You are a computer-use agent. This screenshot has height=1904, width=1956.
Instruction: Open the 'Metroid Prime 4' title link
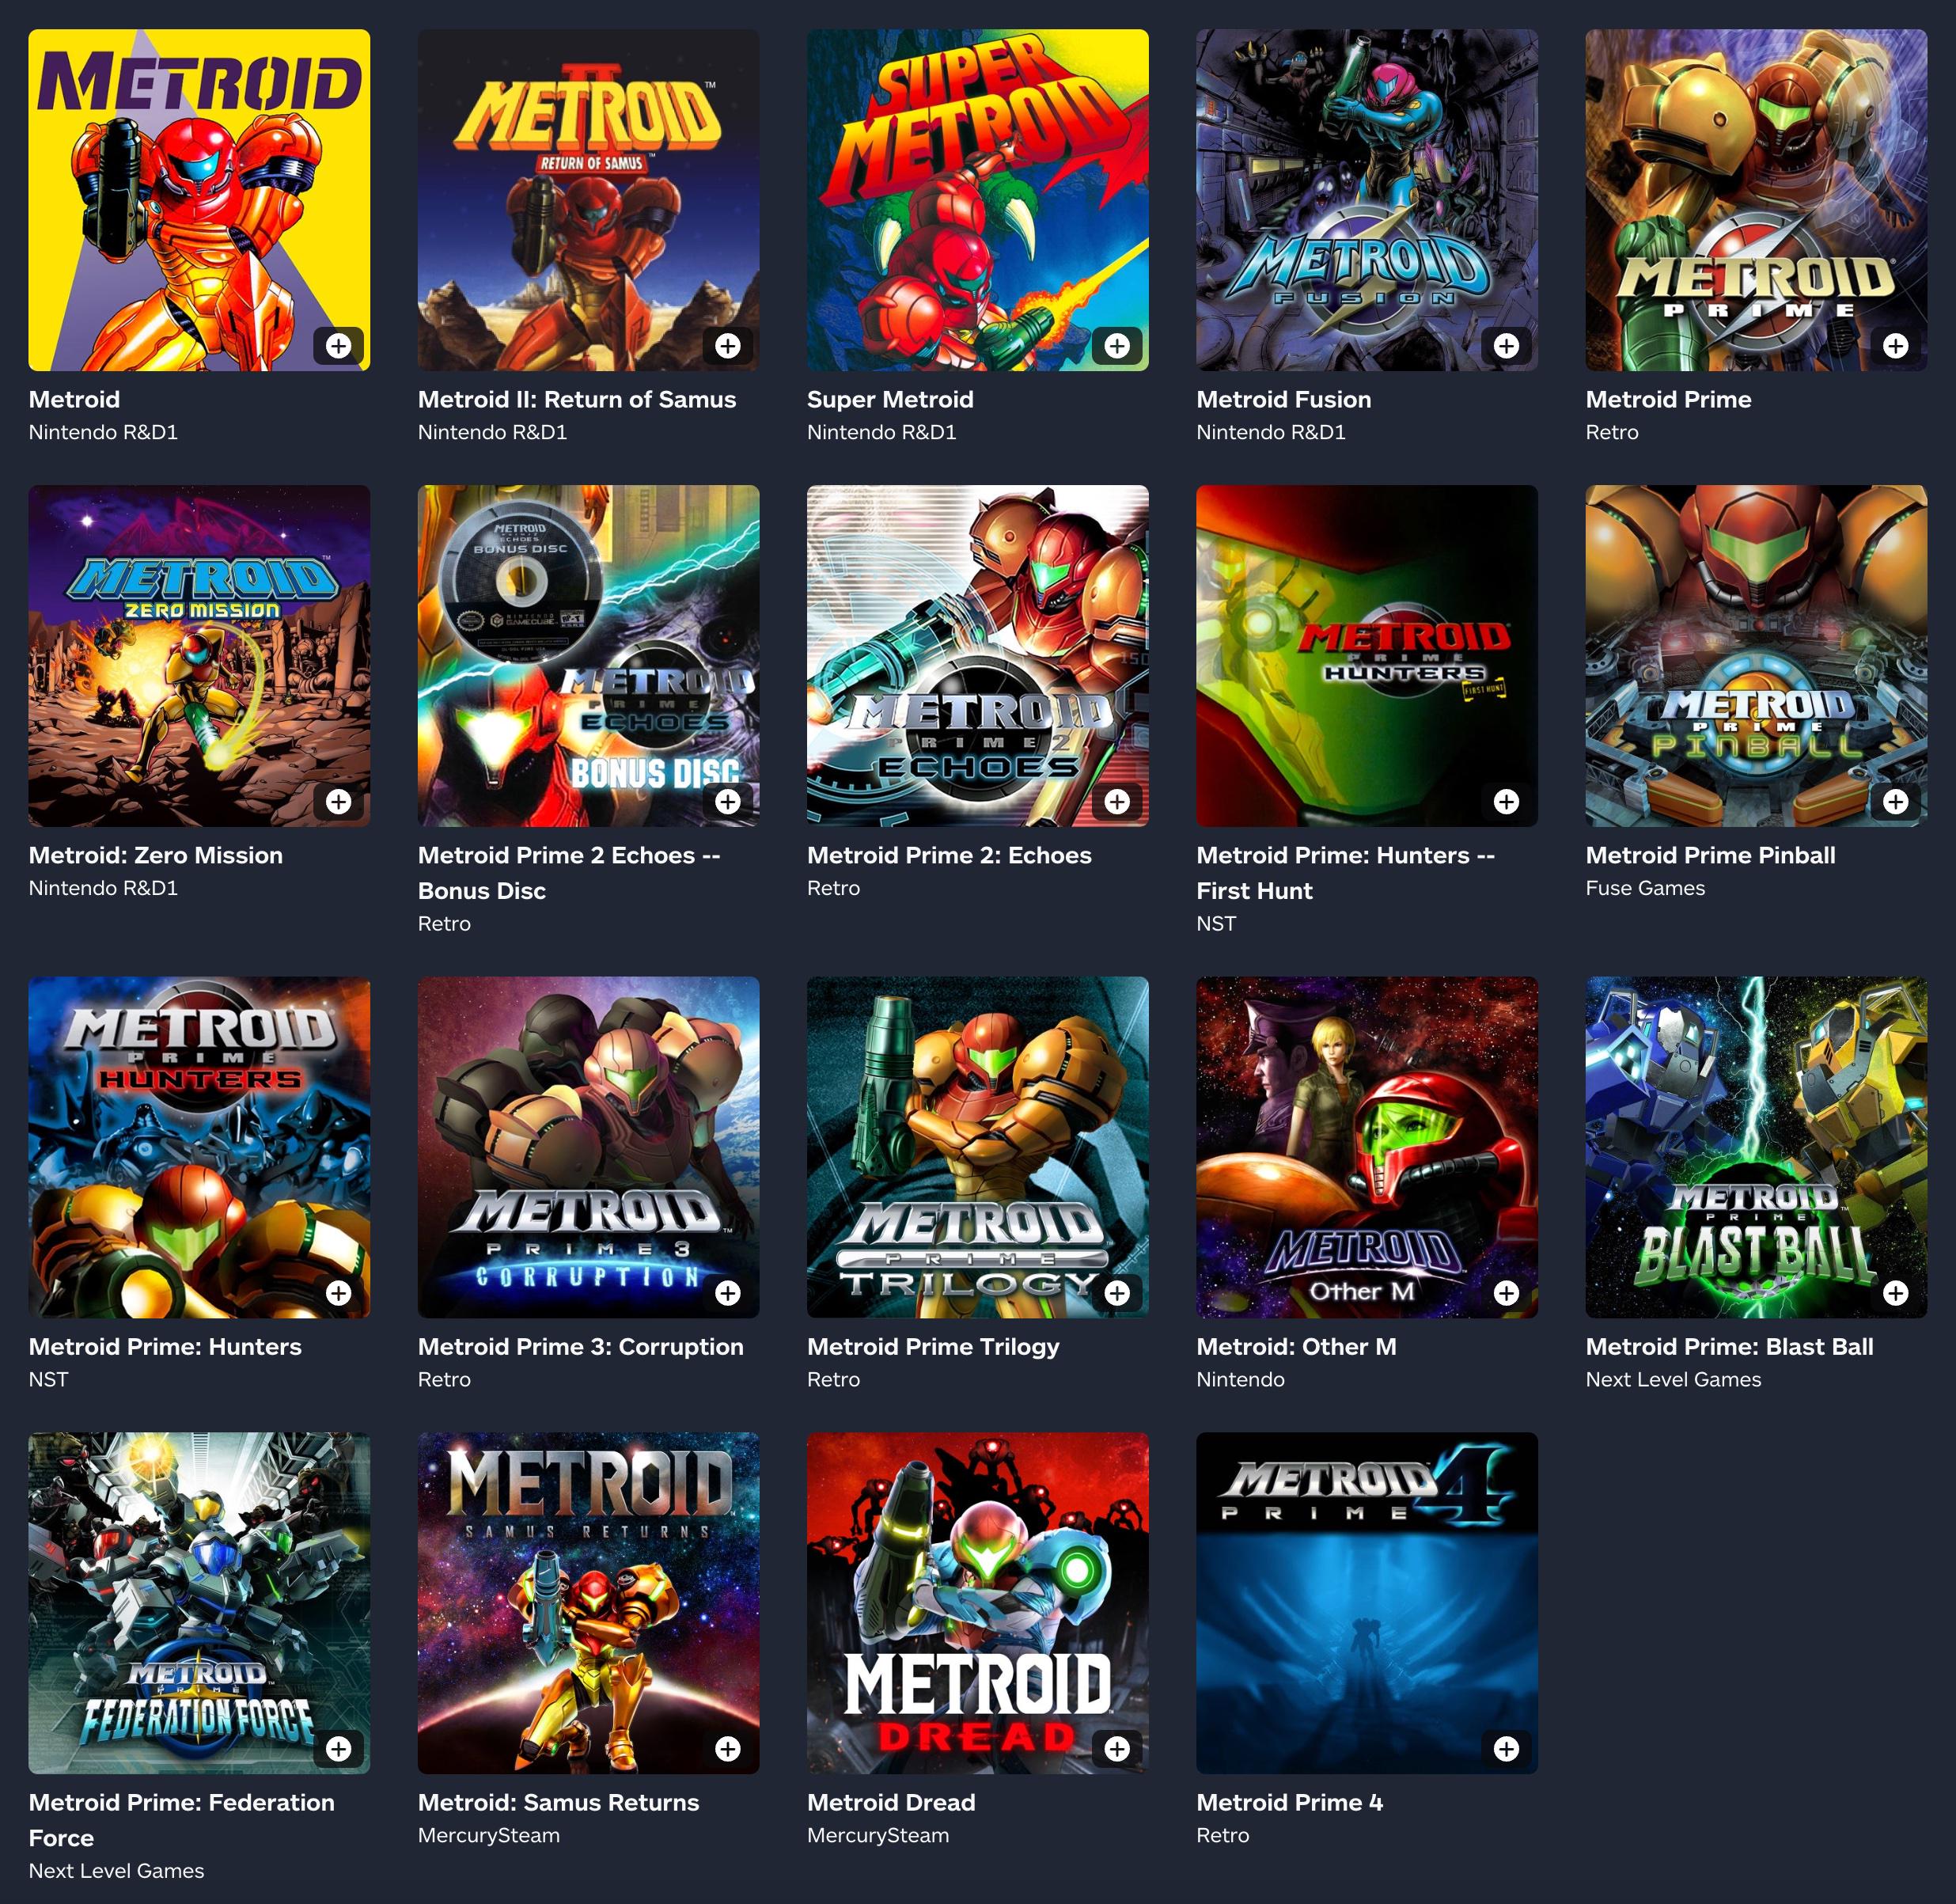click(x=1290, y=1803)
